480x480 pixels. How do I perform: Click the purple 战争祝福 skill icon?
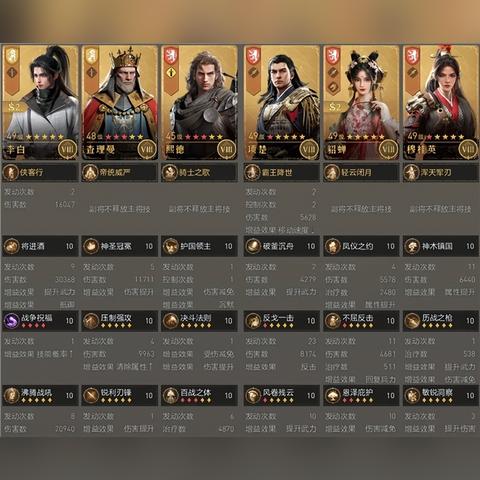click(x=11, y=321)
